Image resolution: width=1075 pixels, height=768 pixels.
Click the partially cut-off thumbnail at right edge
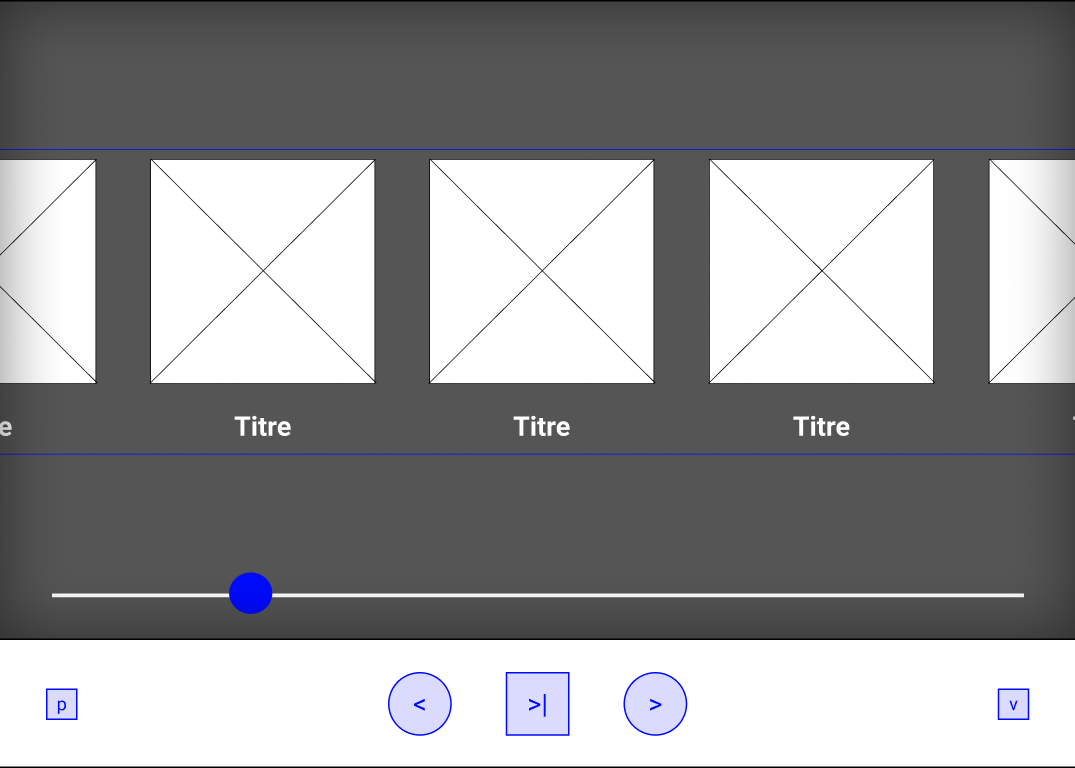click(x=1032, y=271)
